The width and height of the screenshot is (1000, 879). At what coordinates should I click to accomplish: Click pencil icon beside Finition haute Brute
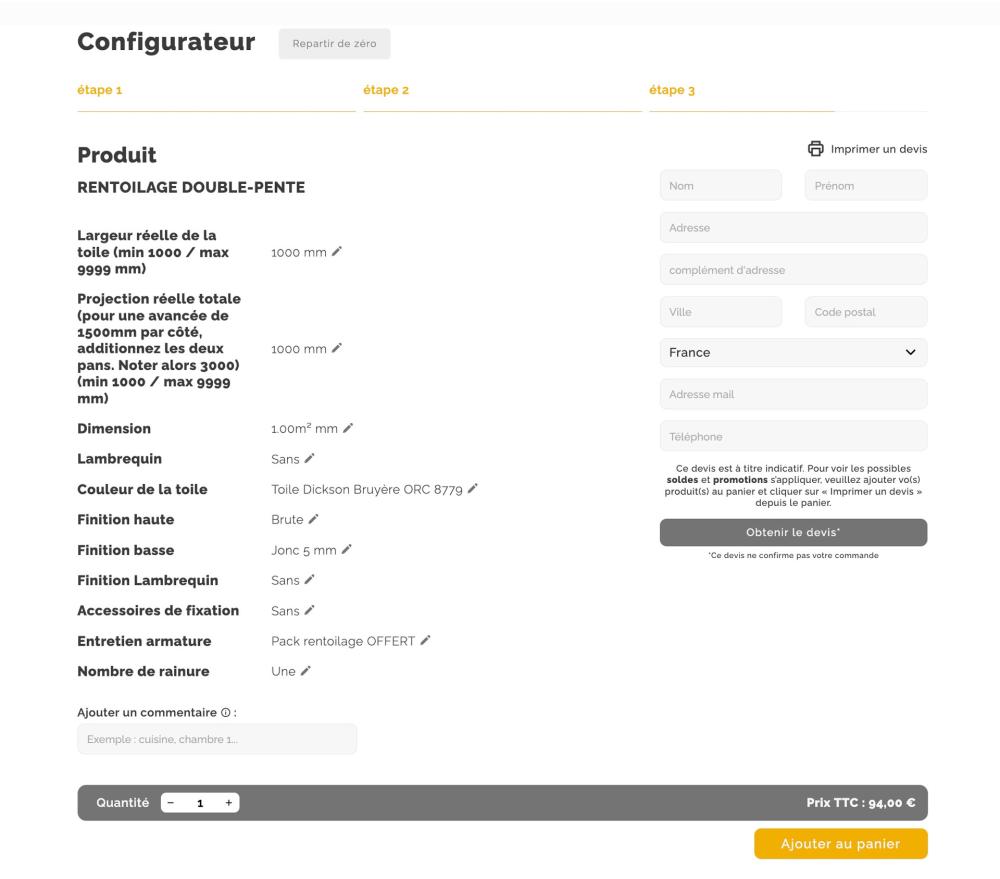[313, 519]
